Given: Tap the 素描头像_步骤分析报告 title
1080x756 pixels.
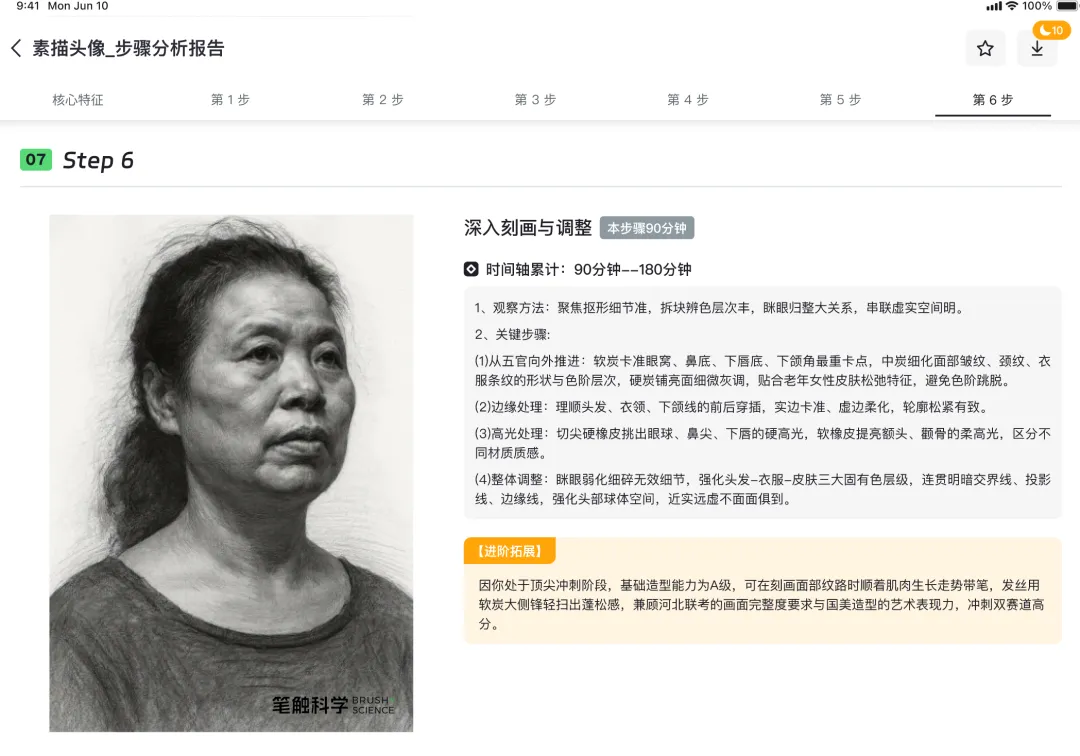Looking at the screenshot, I should click(x=128, y=48).
